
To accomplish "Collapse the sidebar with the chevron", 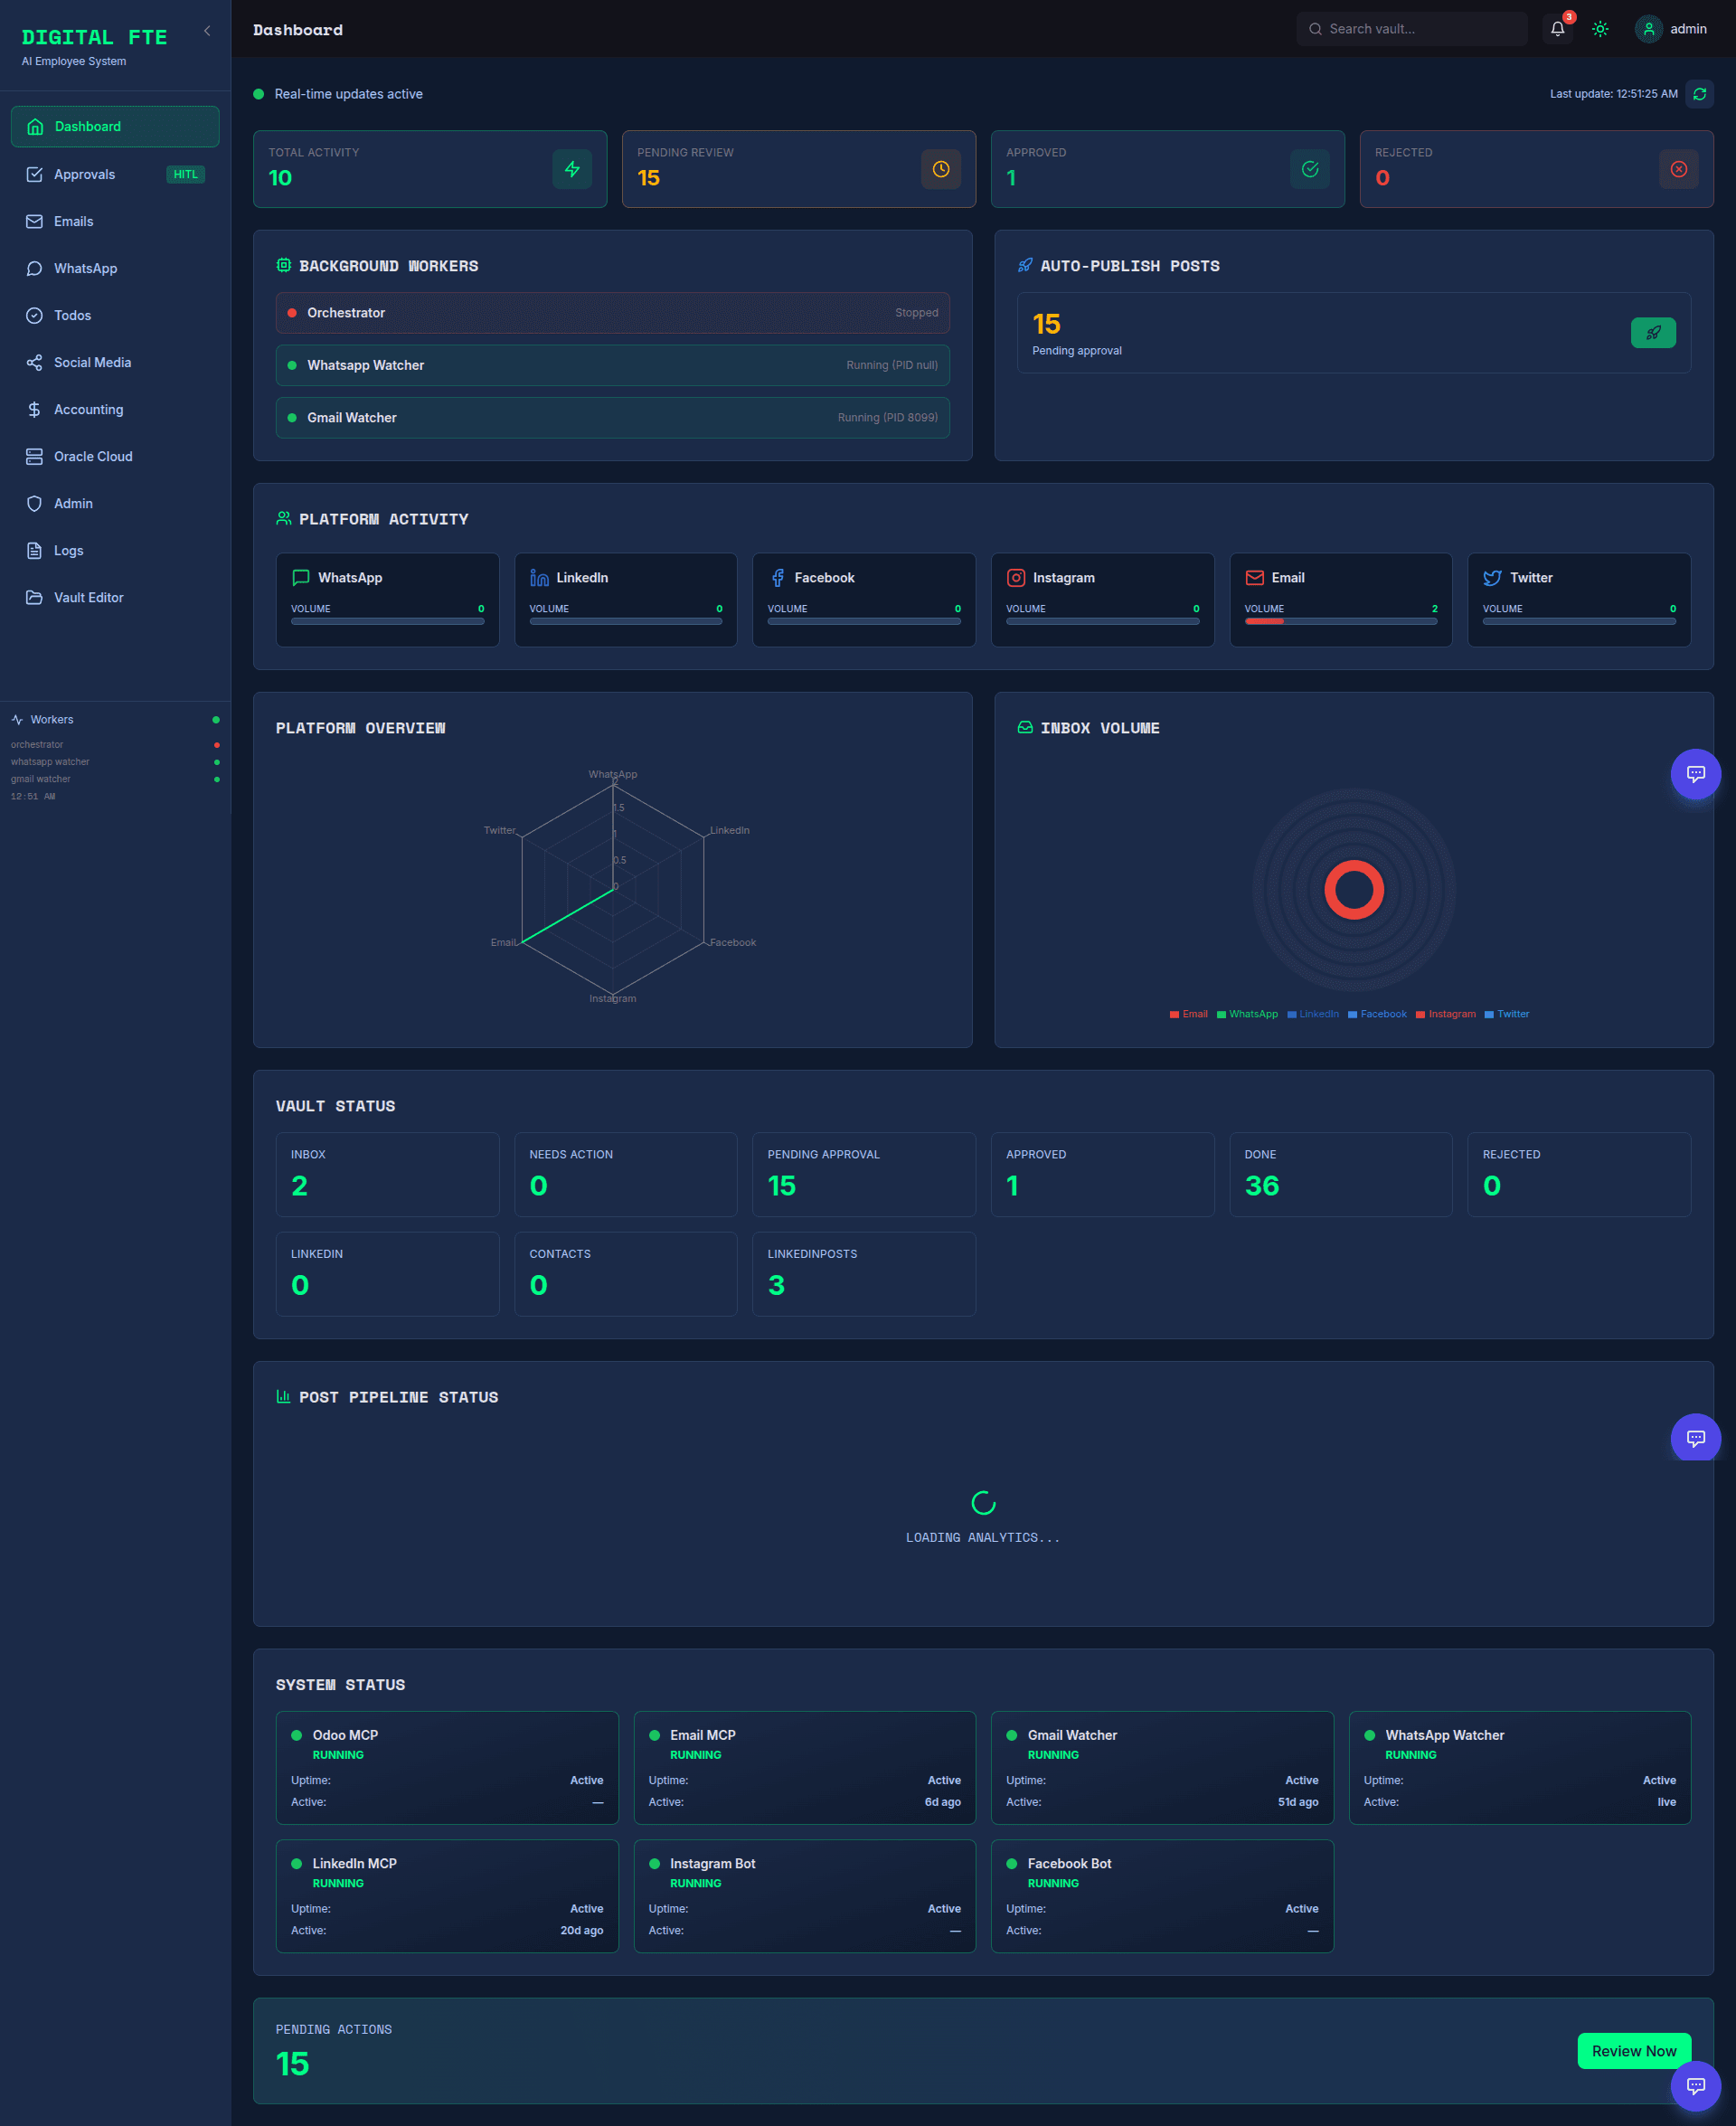I will (x=207, y=31).
